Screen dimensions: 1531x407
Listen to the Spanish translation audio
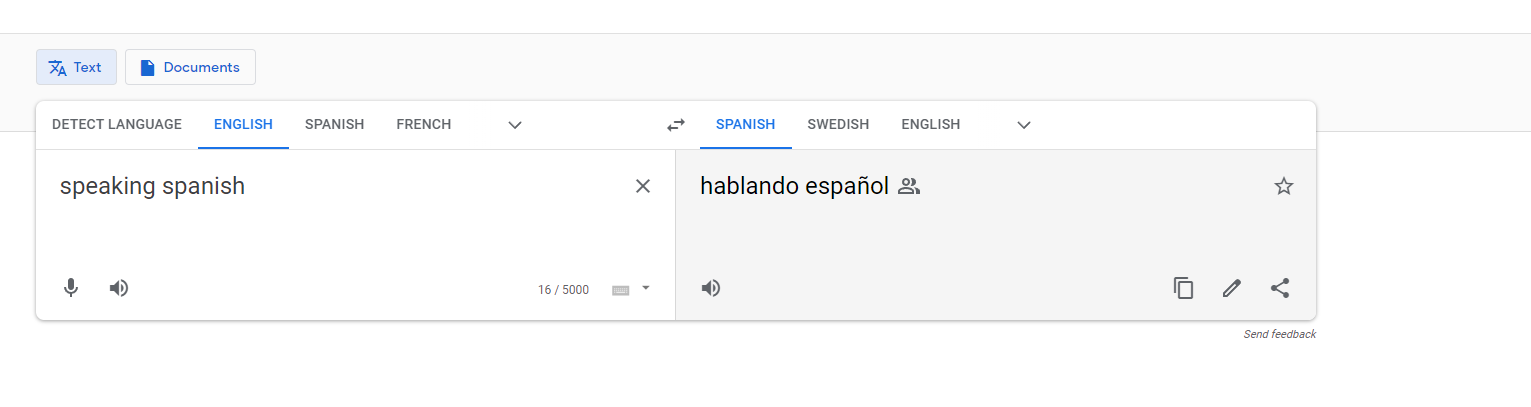click(x=711, y=288)
